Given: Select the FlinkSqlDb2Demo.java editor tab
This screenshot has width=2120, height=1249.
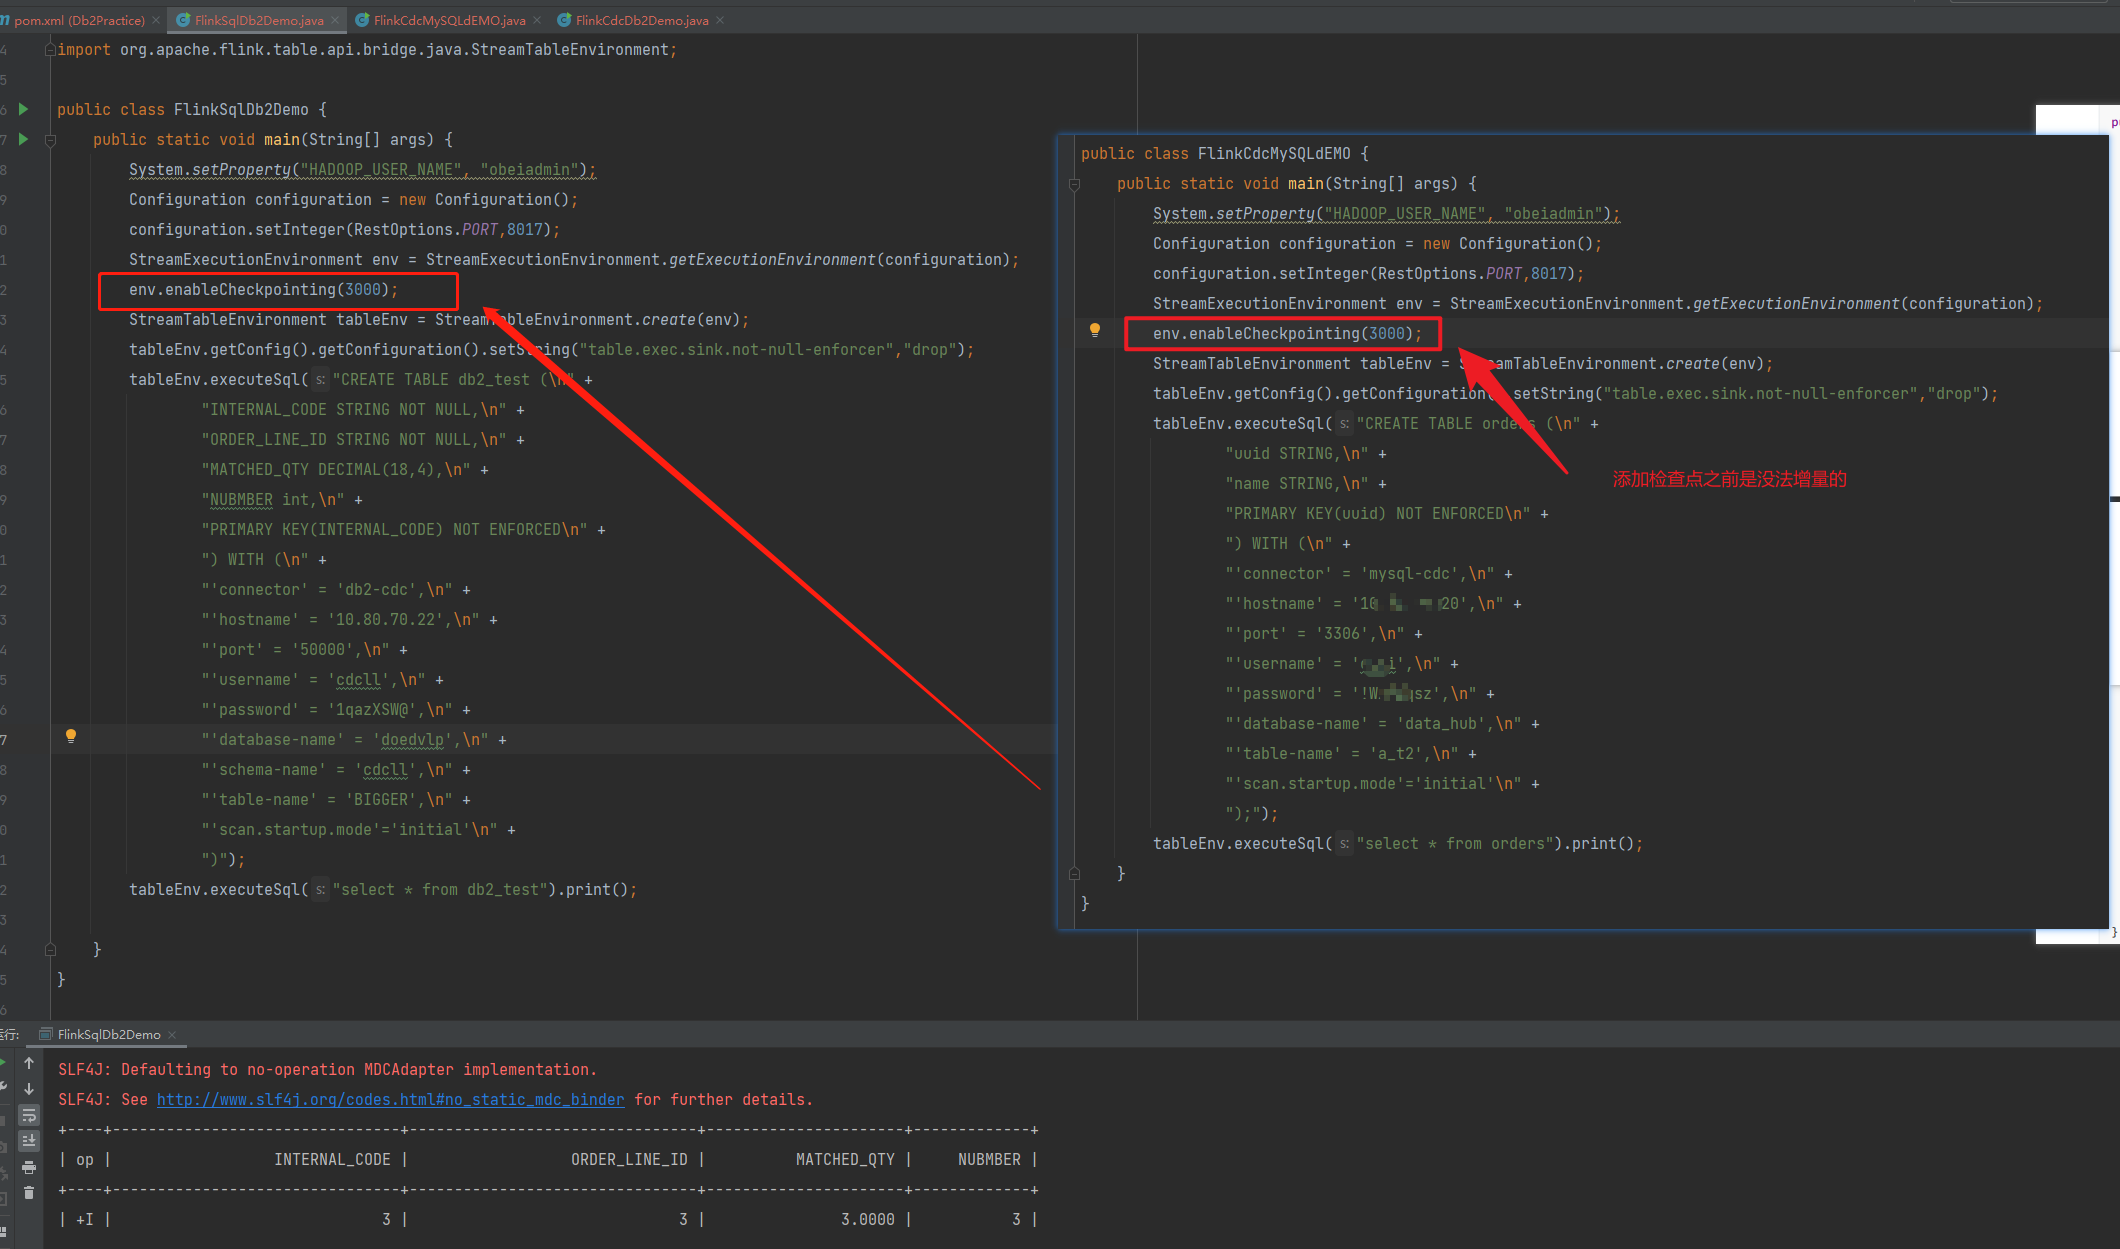Looking at the screenshot, I should [259, 20].
